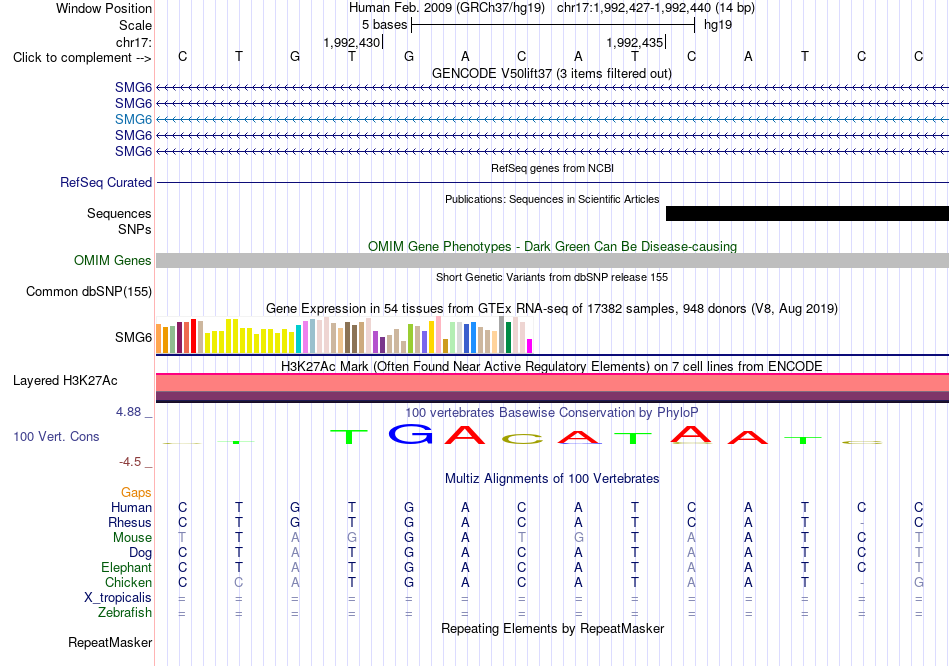Click the first orange bar in the GTEx chart

tap(159, 339)
